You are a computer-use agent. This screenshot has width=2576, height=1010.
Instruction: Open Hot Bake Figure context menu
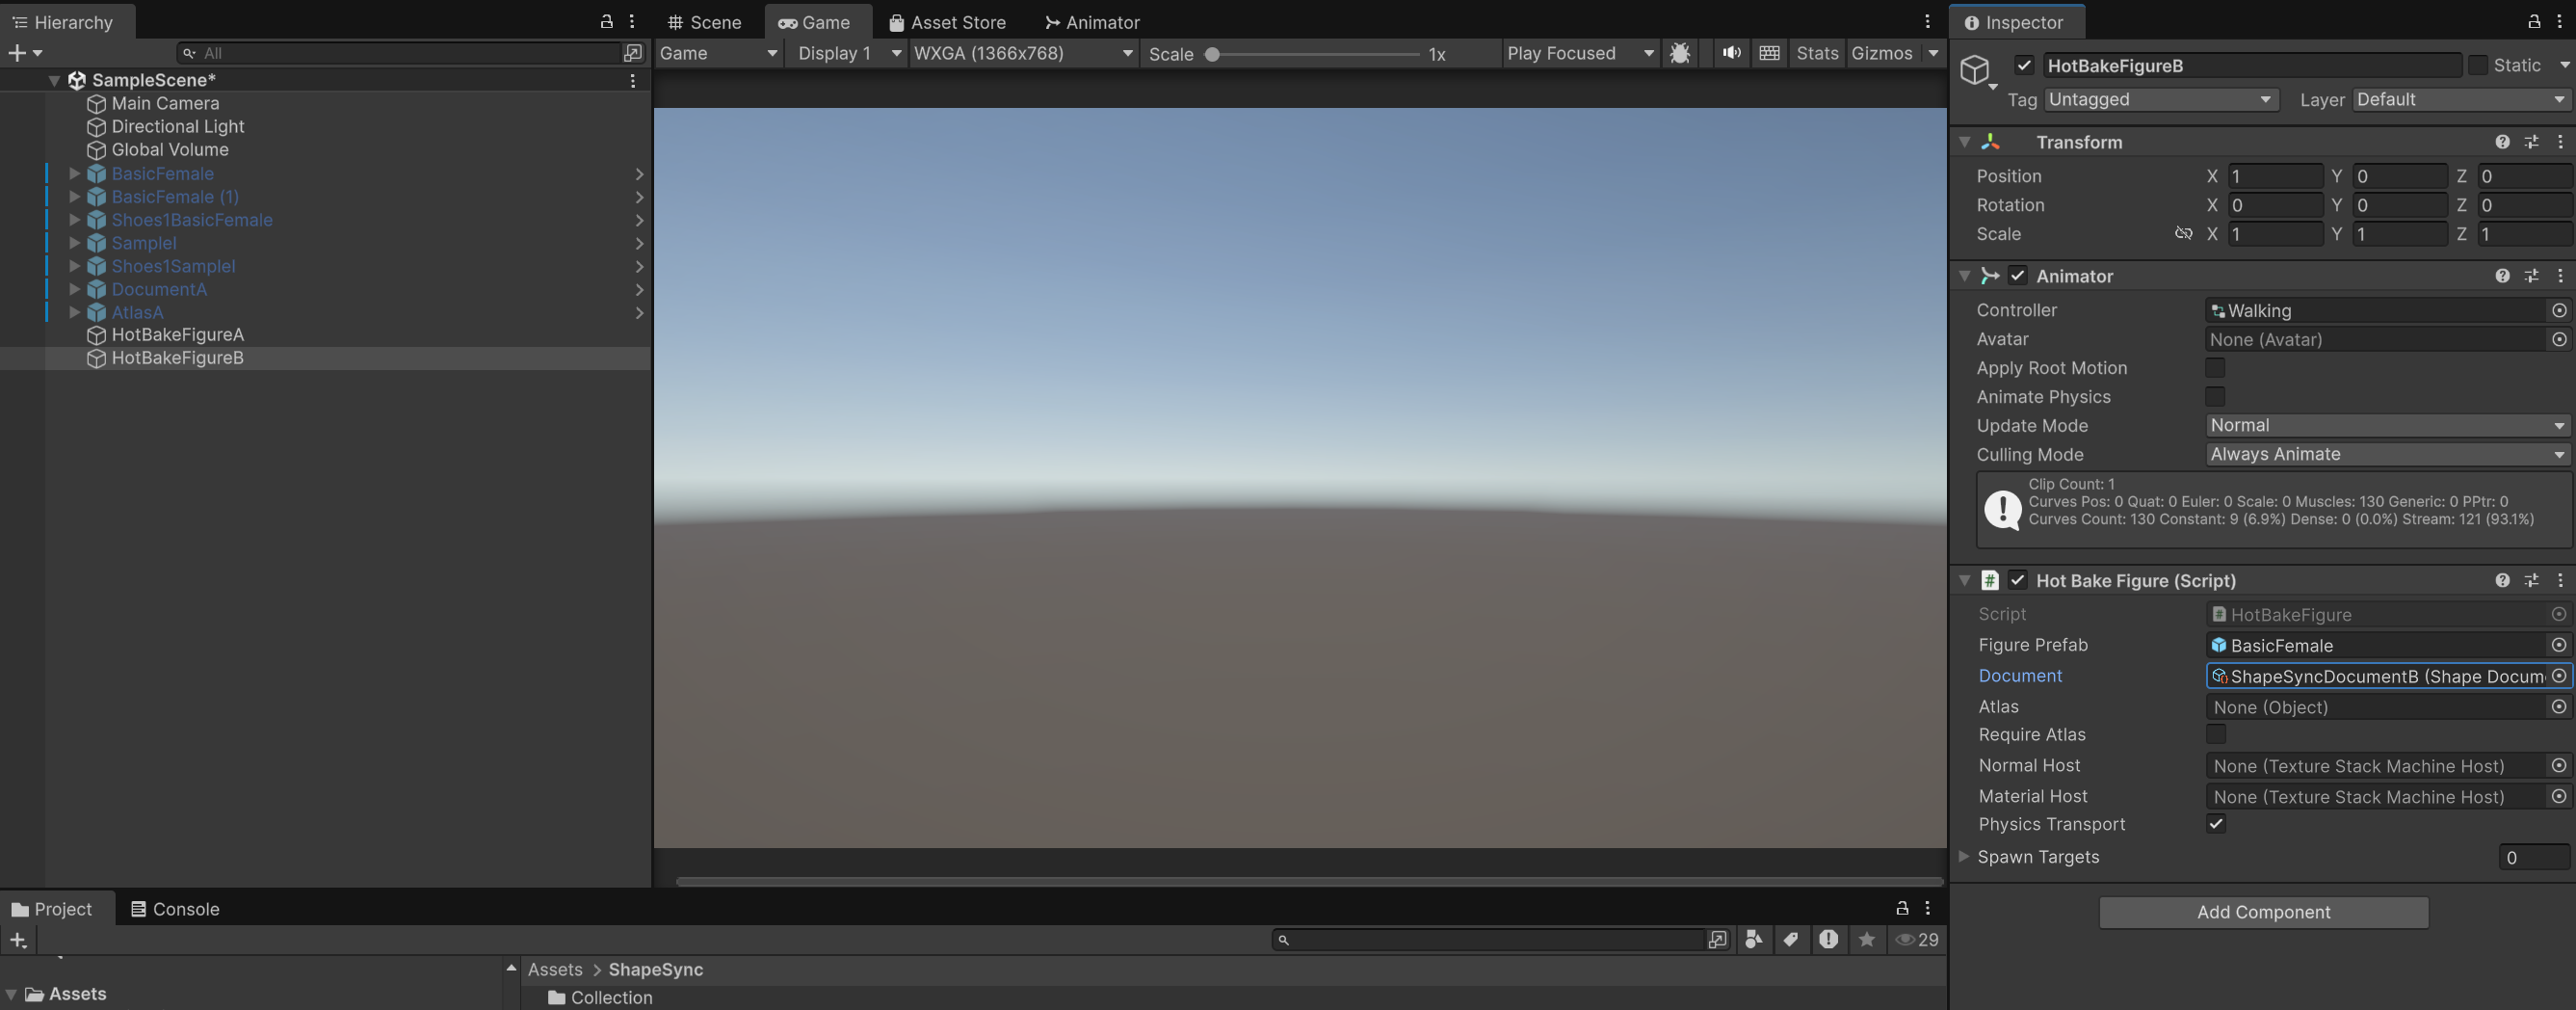coord(2560,580)
